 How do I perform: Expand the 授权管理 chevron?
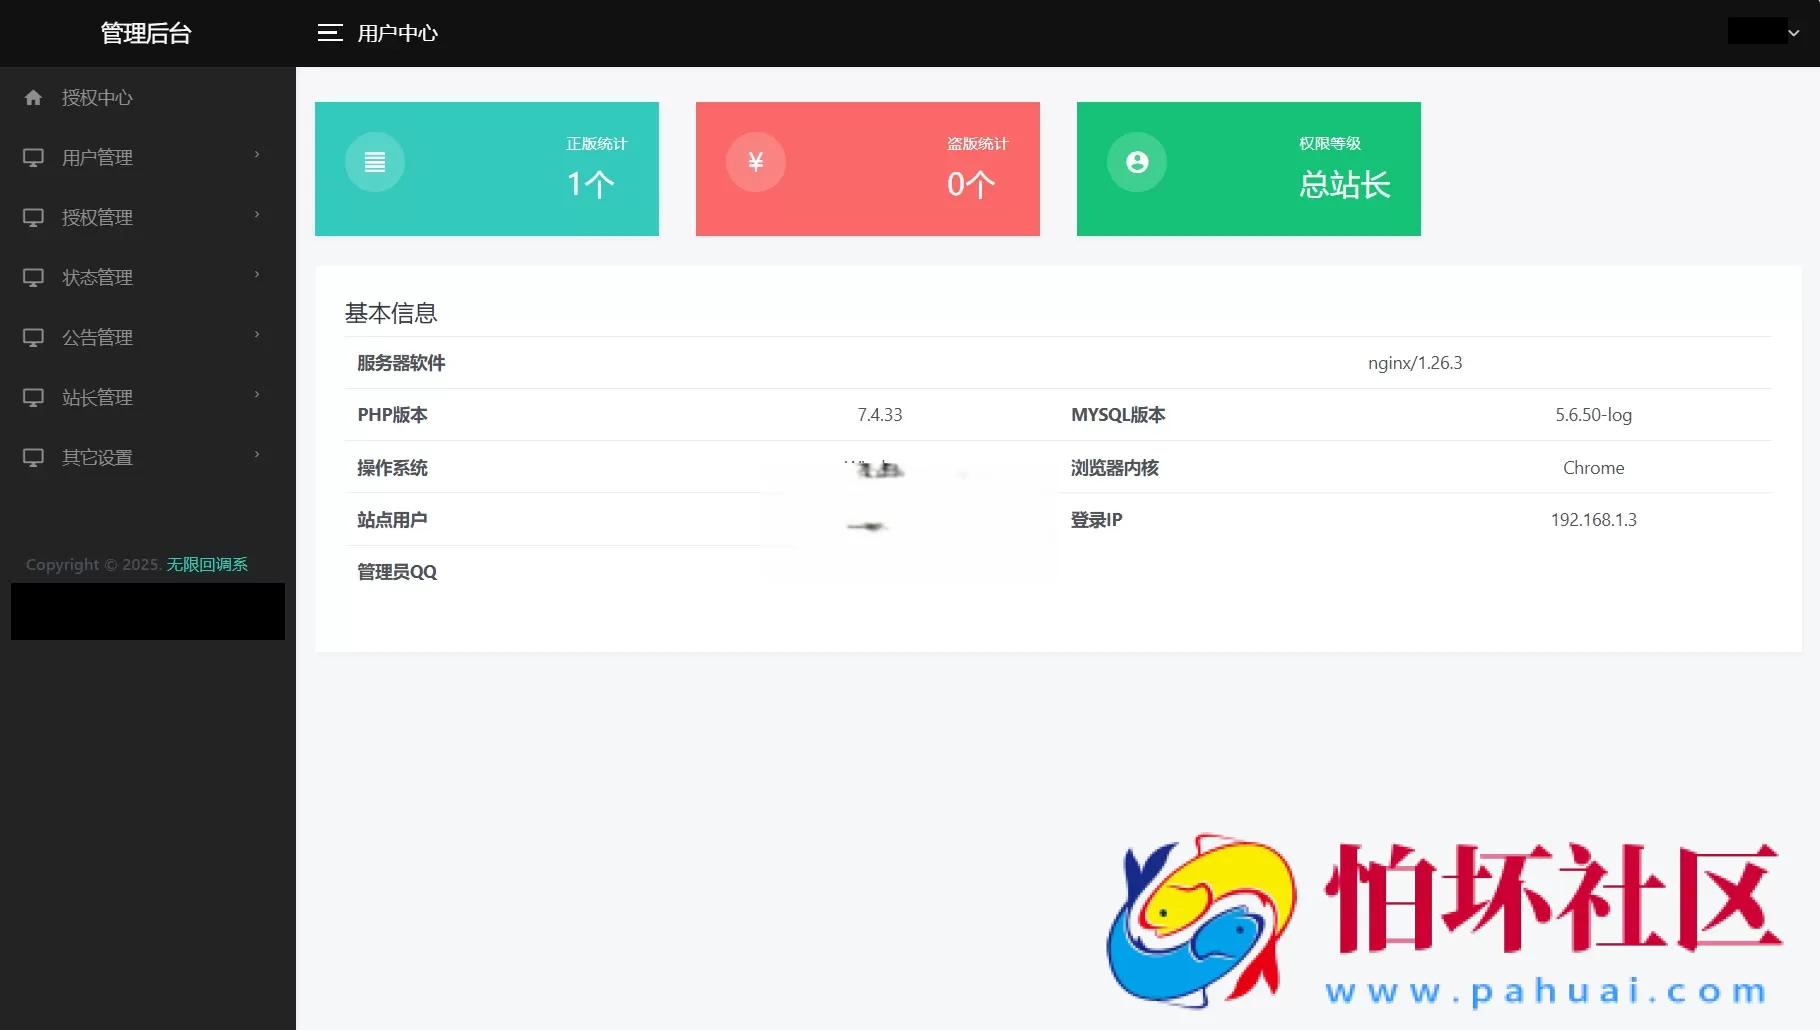(257, 217)
